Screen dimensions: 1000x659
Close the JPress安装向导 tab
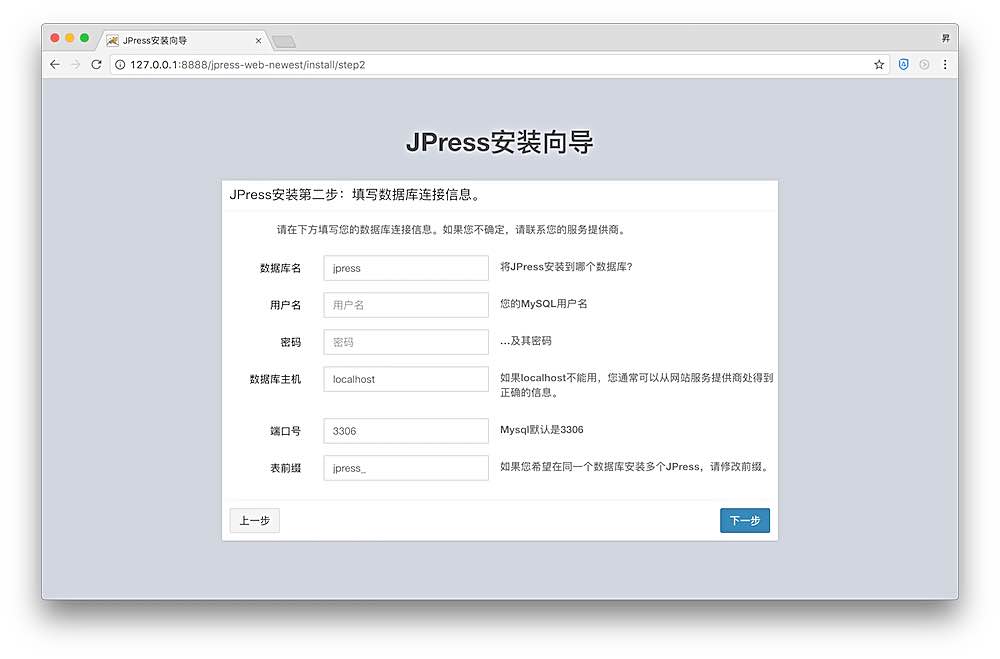click(x=259, y=41)
